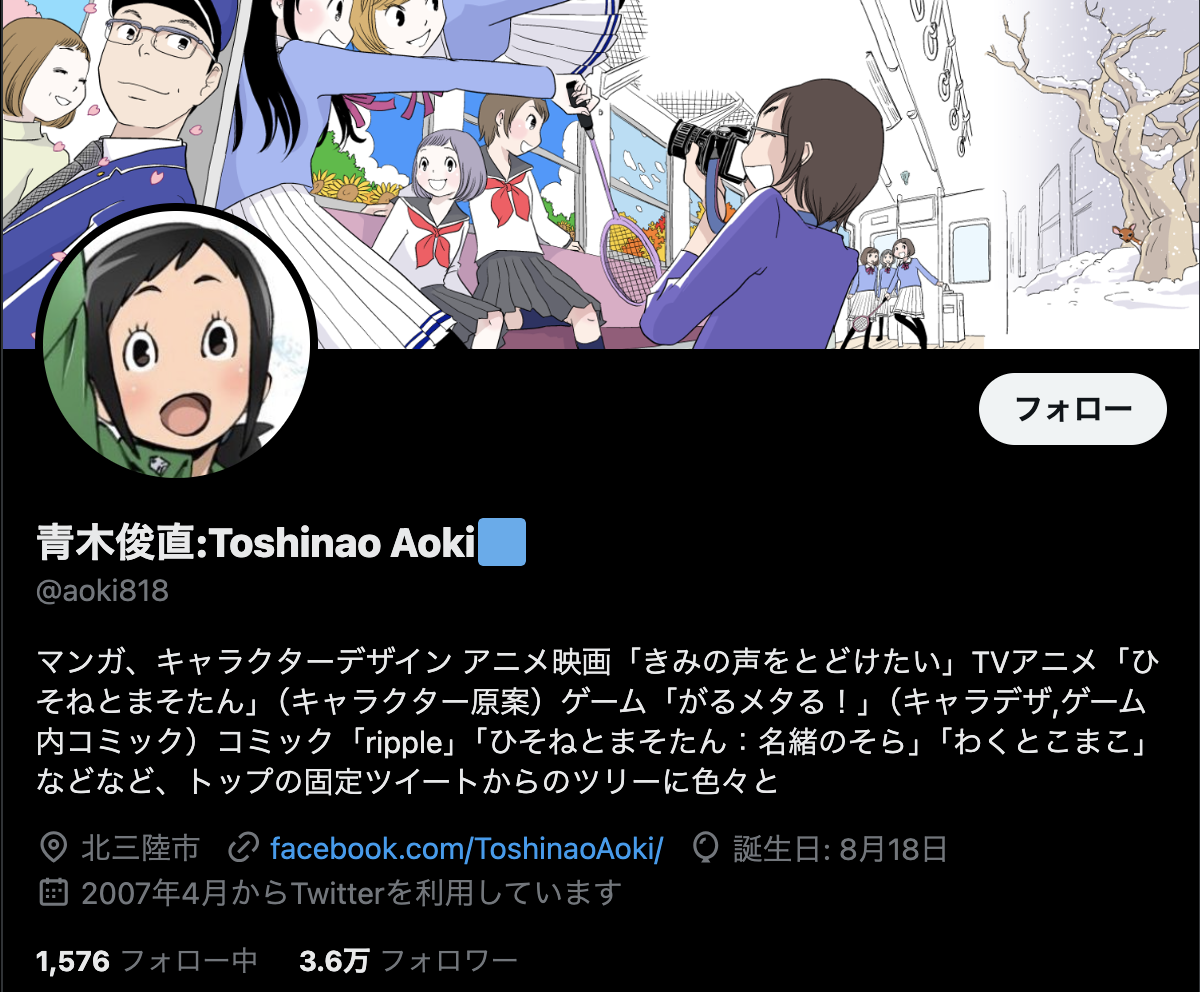Open the 3.6万 フォロワー followers list
This screenshot has height=992, width=1200.
tap(408, 962)
